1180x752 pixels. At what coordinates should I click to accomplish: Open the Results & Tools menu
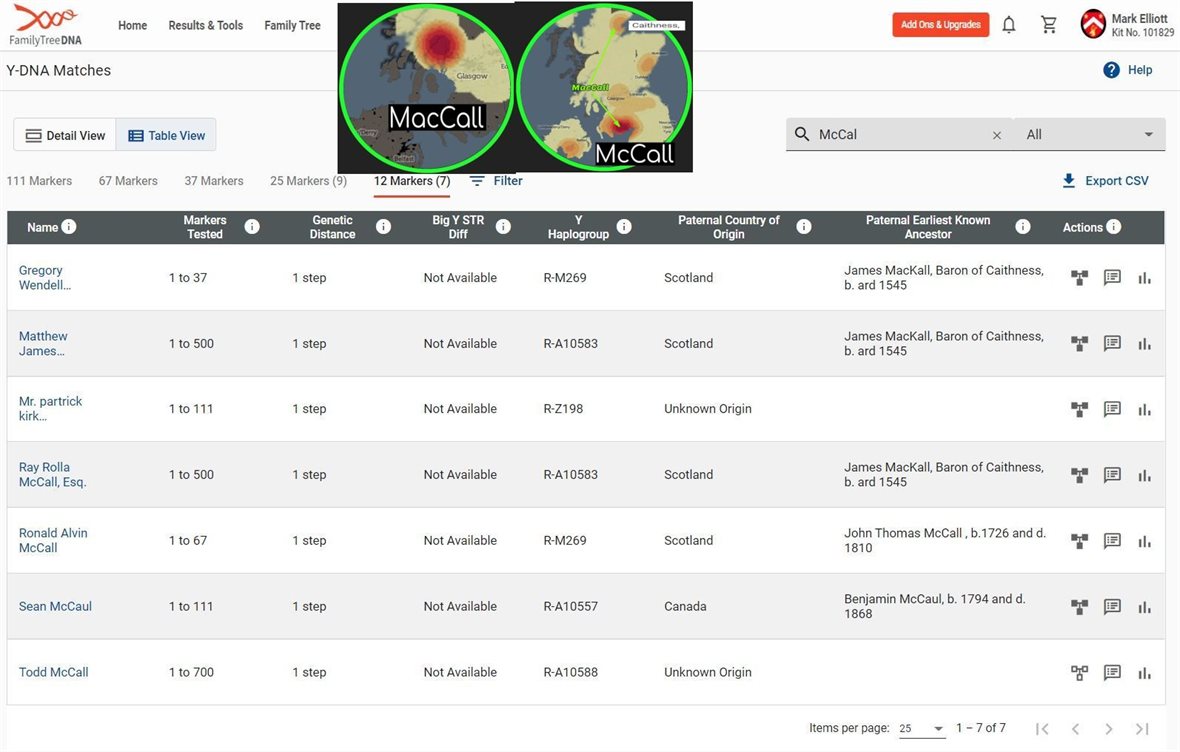[205, 25]
